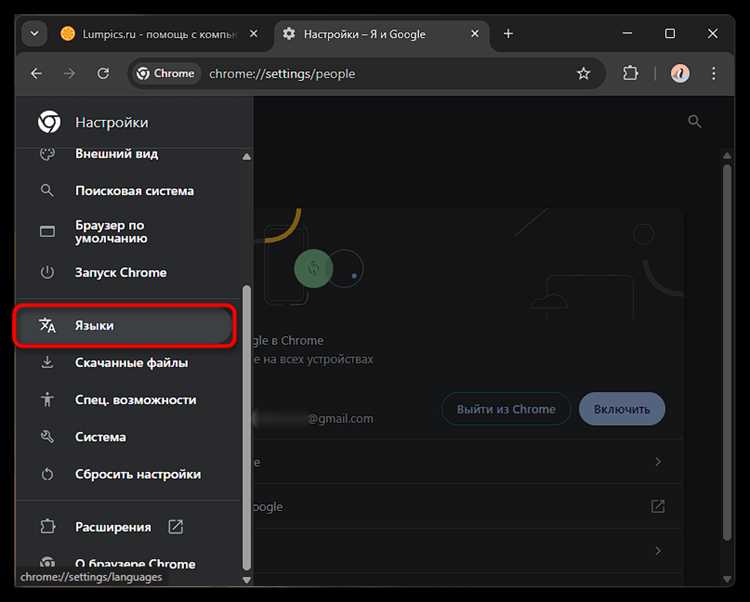Open Спец. возможности section
Image resolution: width=750 pixels, height=602 pixels.
click(x=128, y=400)
